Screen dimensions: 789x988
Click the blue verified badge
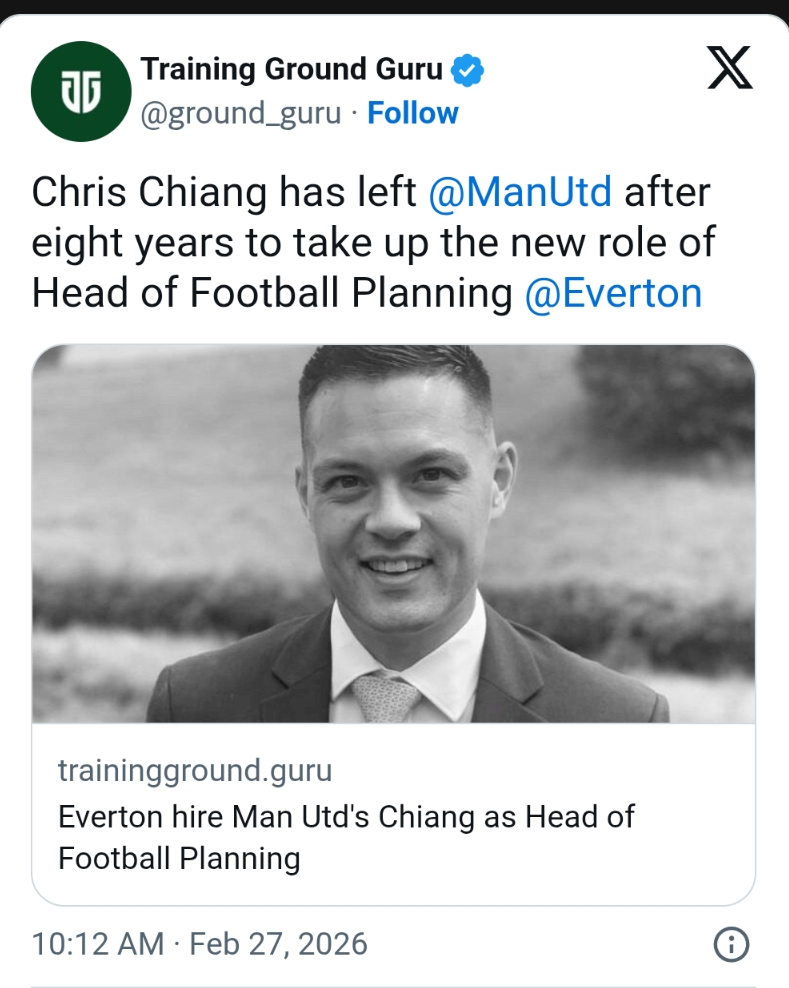point(468,70)
